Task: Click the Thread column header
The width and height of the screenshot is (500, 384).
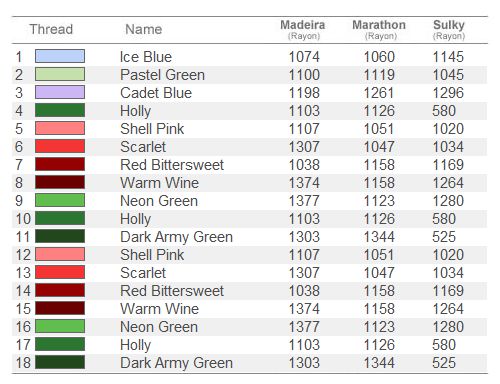Action: point(51,29)
